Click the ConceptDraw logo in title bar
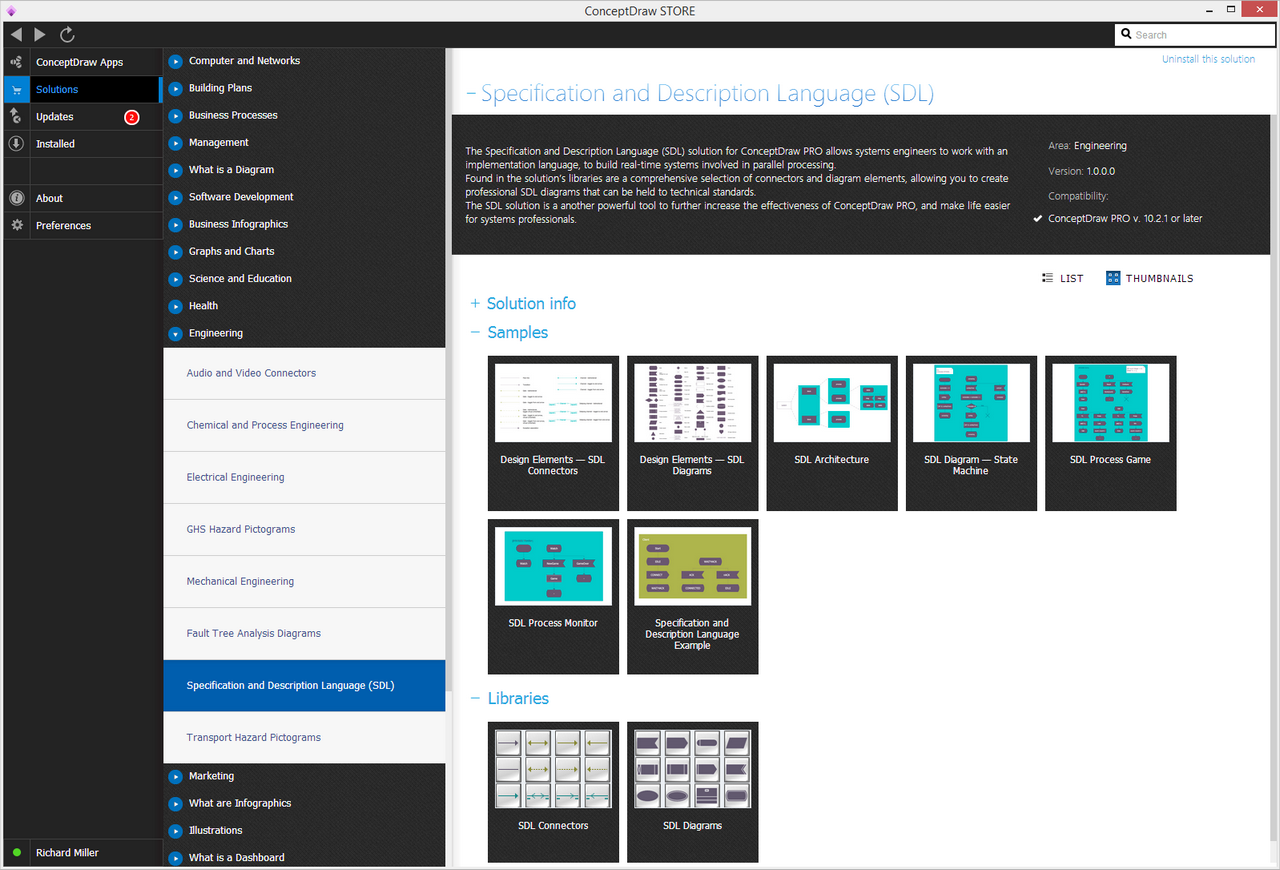 [11, 10]
